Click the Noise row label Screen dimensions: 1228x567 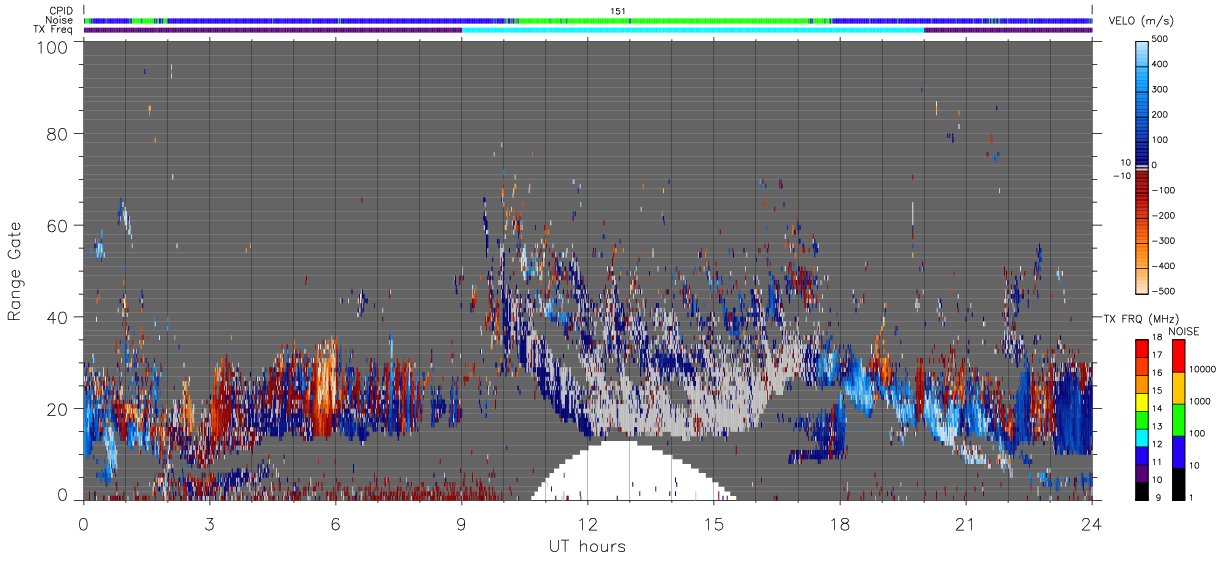point(61,20)
